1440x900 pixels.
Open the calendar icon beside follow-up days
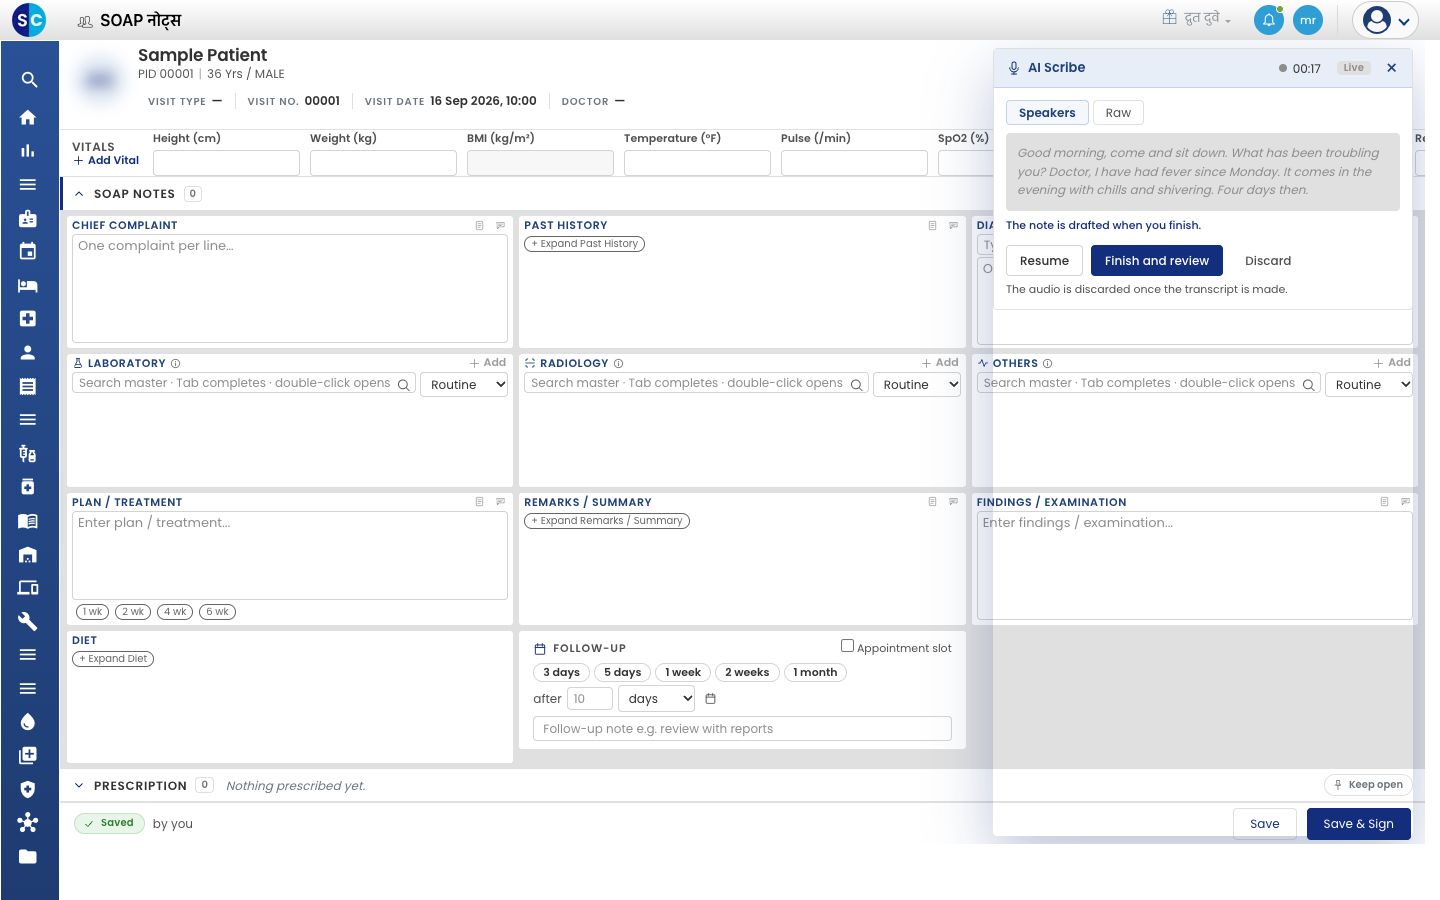[x=711, y=699]
